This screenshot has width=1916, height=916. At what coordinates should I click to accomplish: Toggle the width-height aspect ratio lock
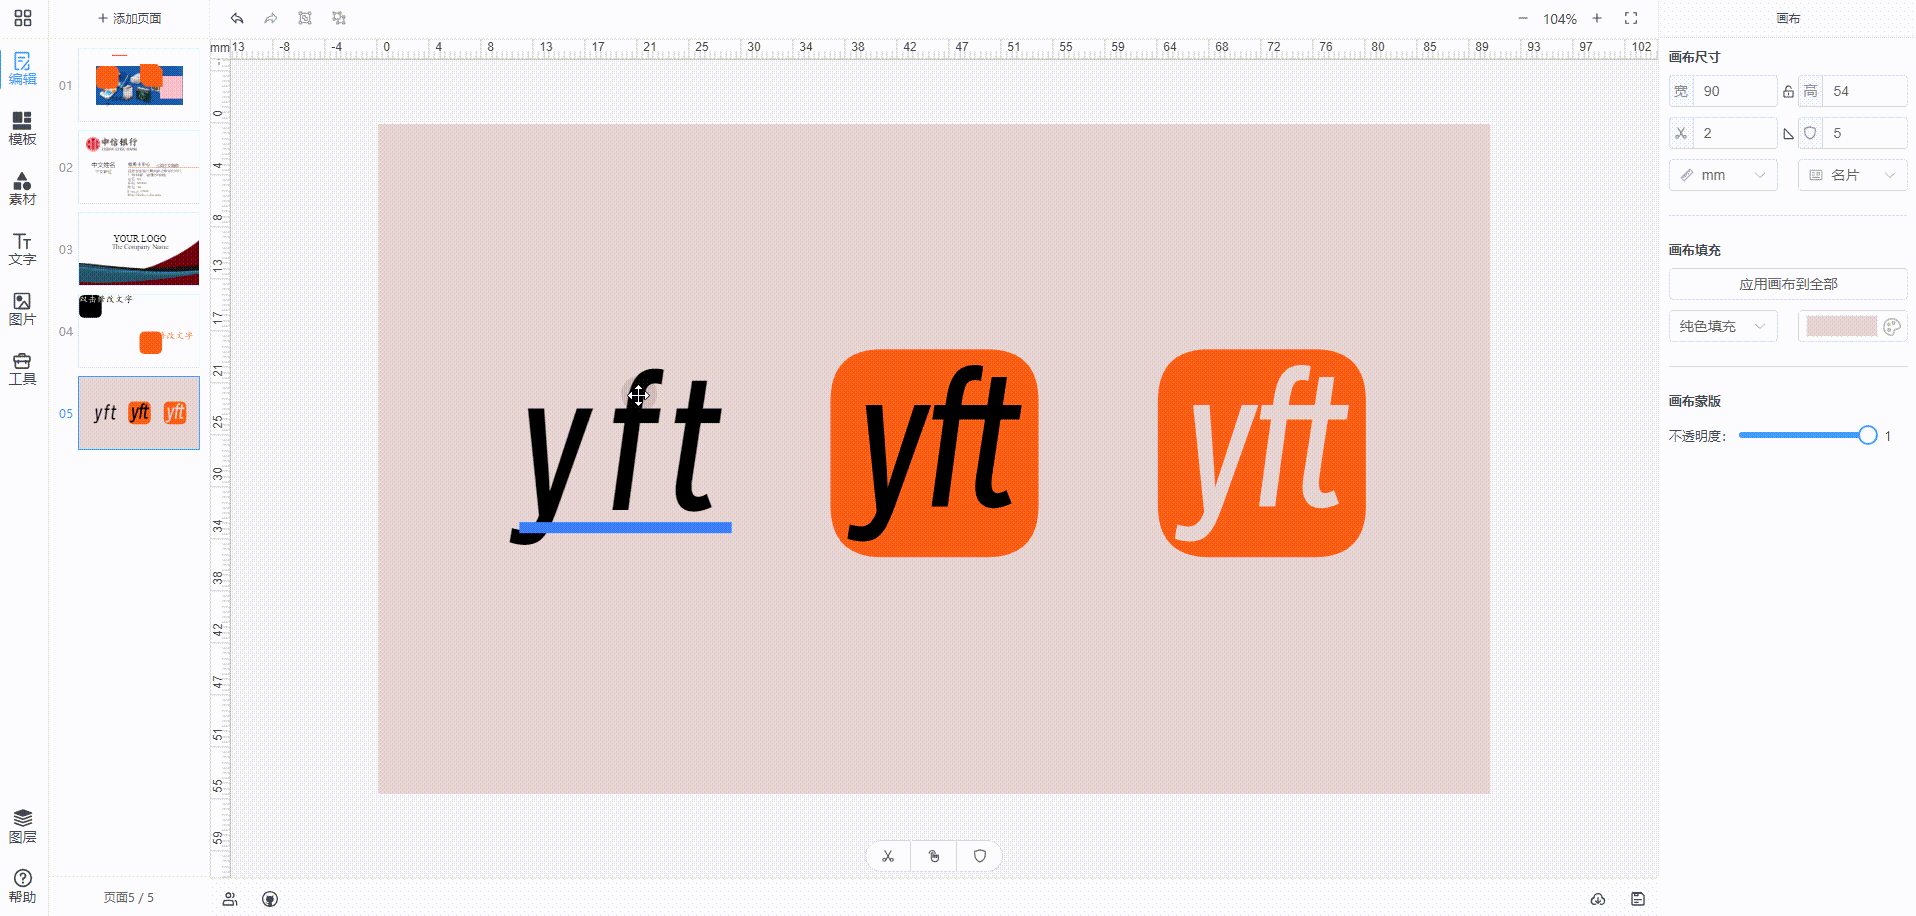pos(1788,91)
